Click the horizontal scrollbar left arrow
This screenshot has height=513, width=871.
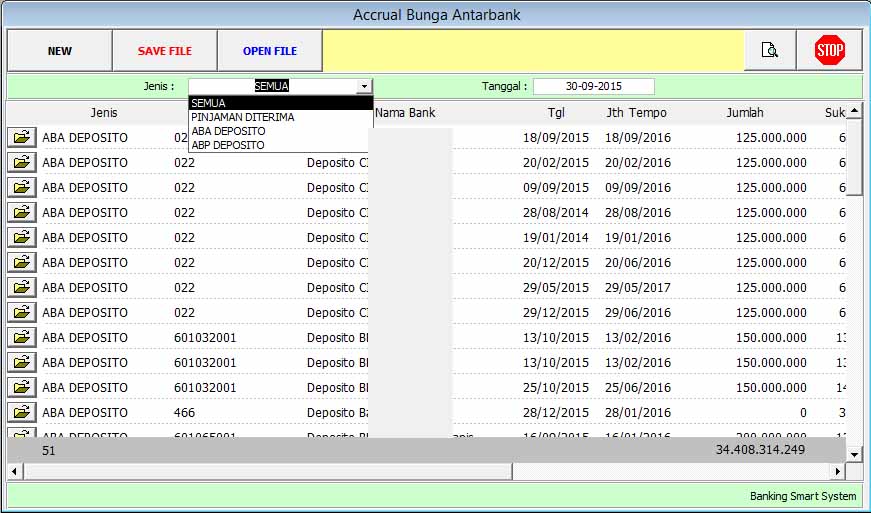(x=14, y=472)
